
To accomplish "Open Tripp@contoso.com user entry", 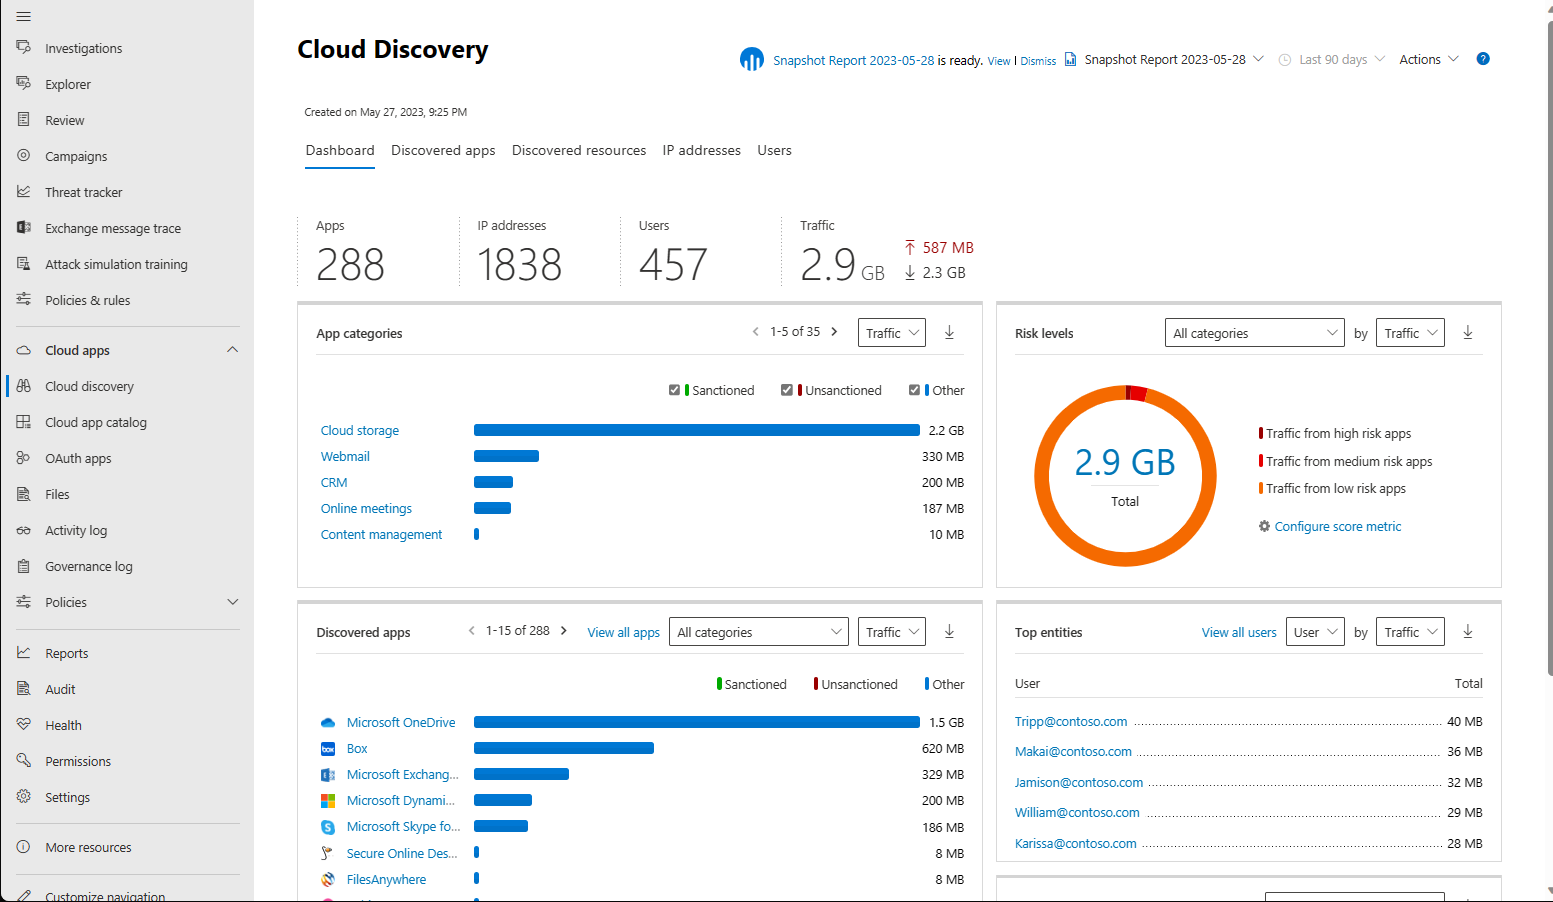I will [x=1071, y=721].
